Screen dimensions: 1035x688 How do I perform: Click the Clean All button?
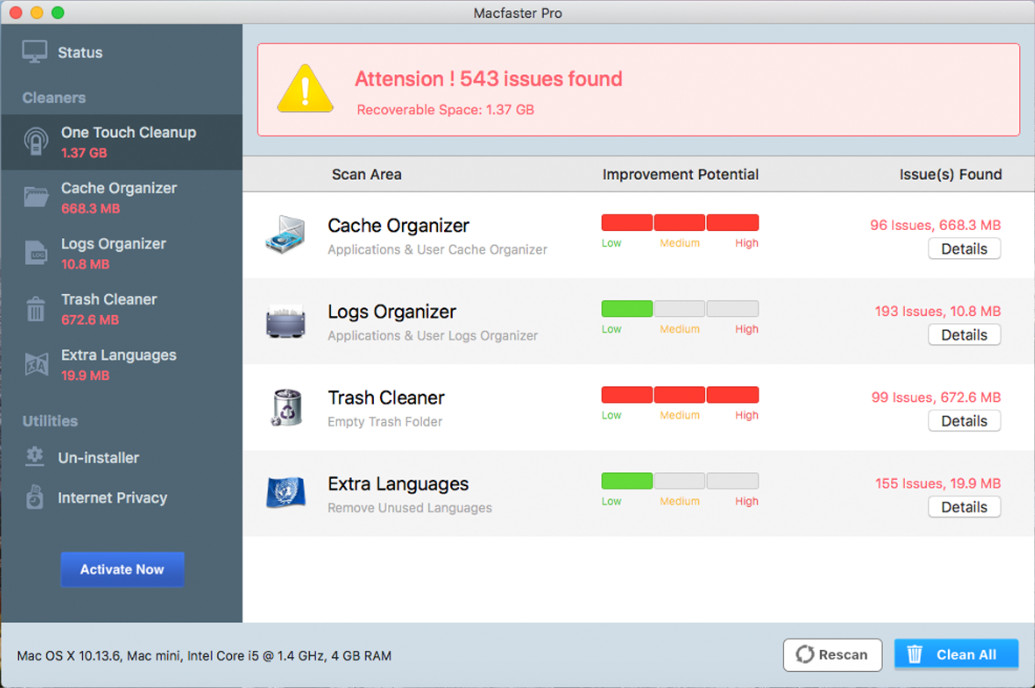pyautogui.click(x=956, y=654)
